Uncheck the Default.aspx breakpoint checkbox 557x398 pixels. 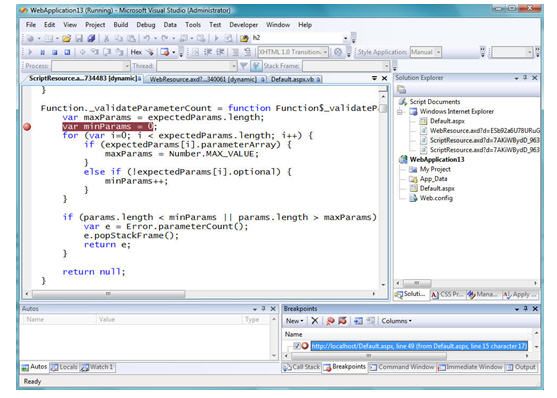pos(297,346)
